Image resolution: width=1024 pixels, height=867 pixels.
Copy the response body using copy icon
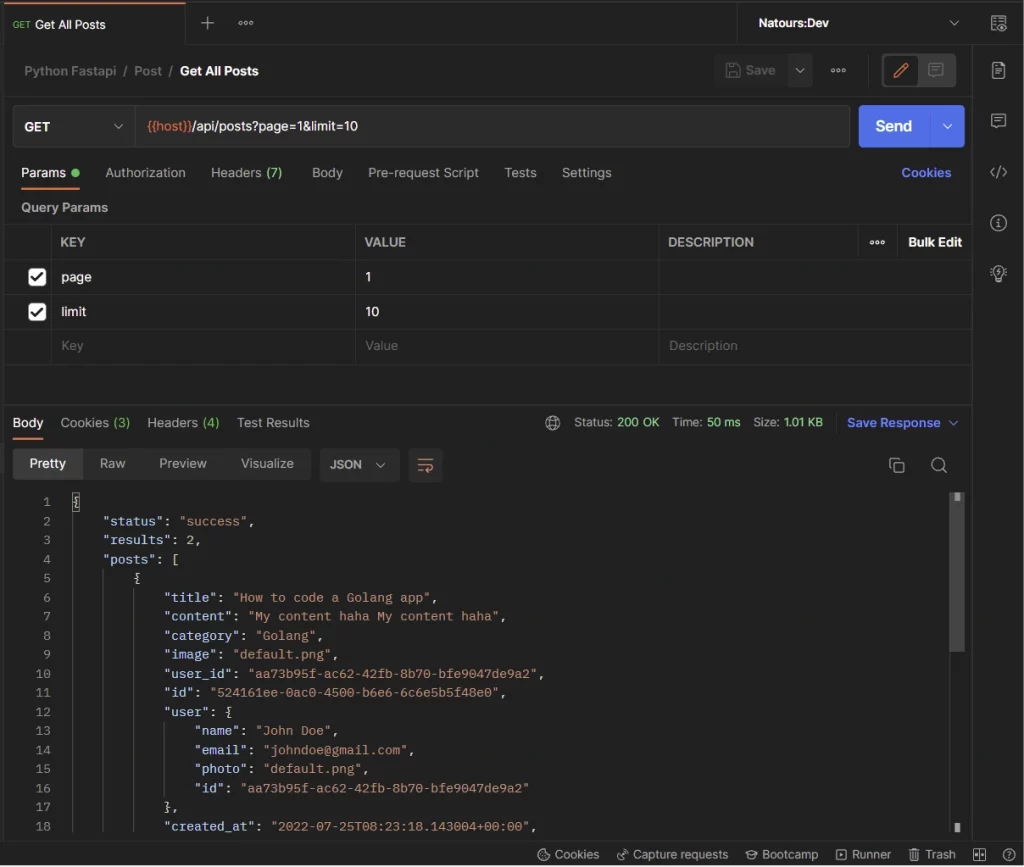coord(896,465)
